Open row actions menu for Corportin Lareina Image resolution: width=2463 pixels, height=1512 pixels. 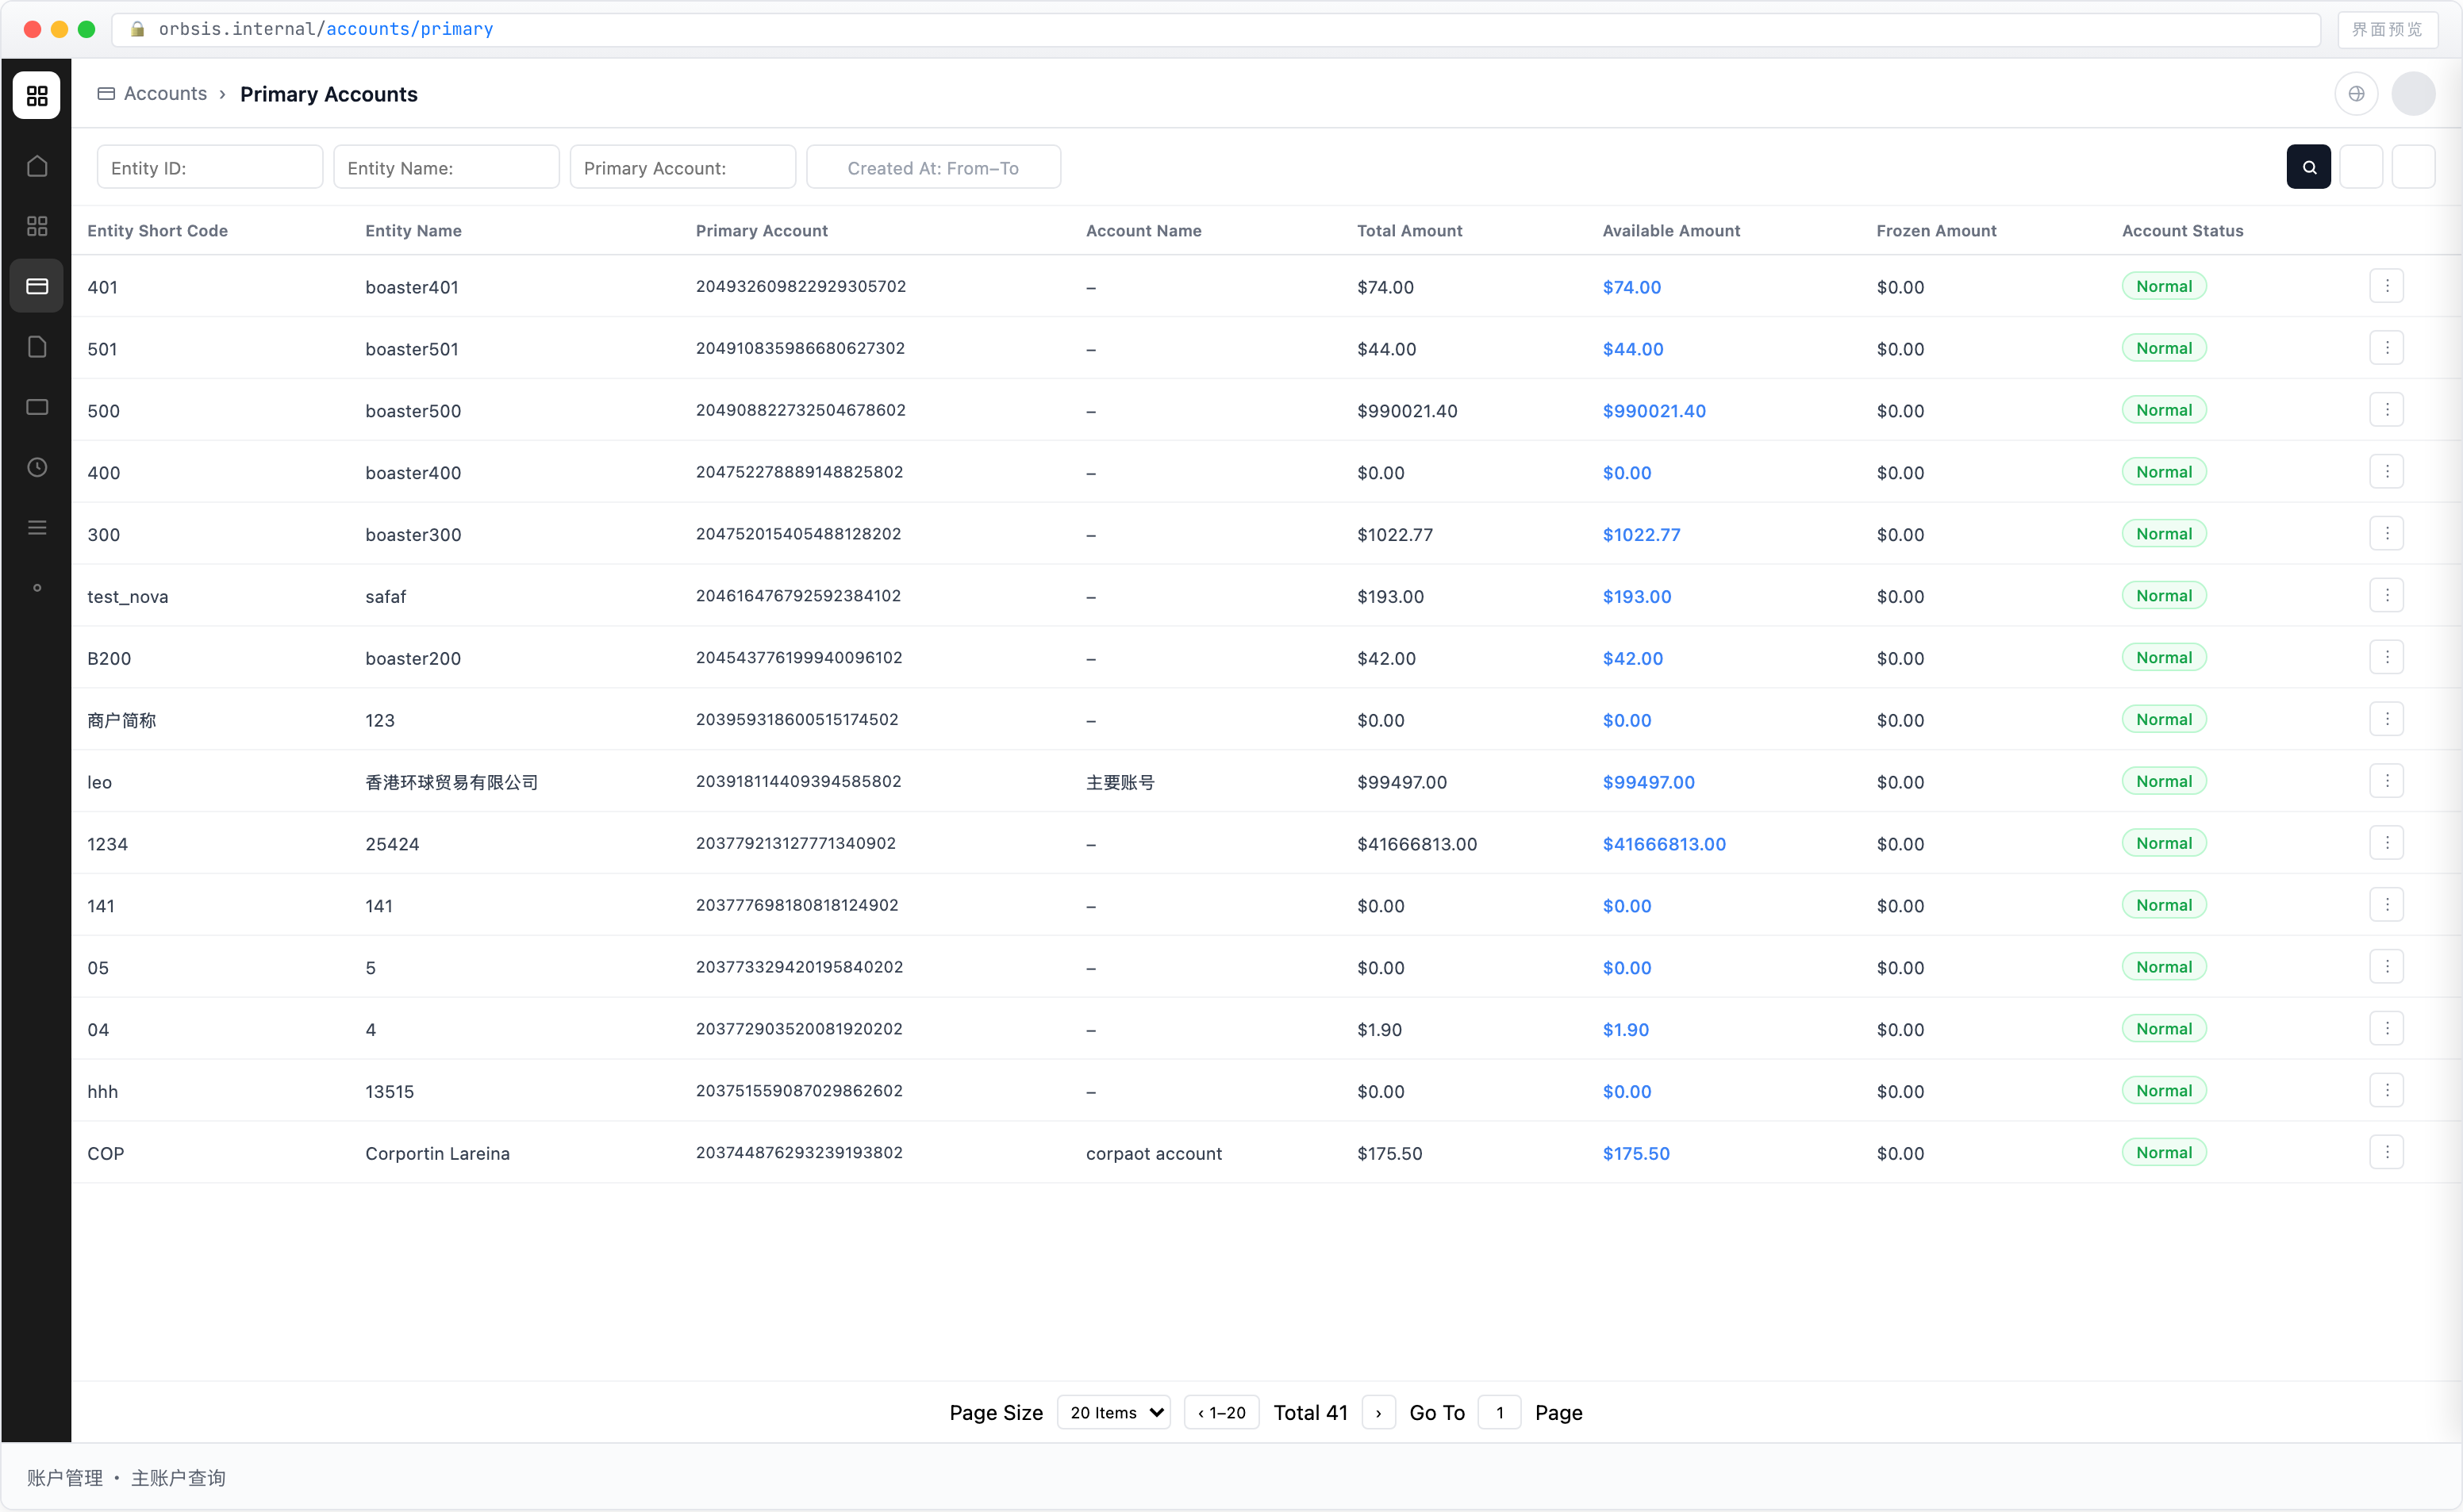click(x=2387, y=1153)
